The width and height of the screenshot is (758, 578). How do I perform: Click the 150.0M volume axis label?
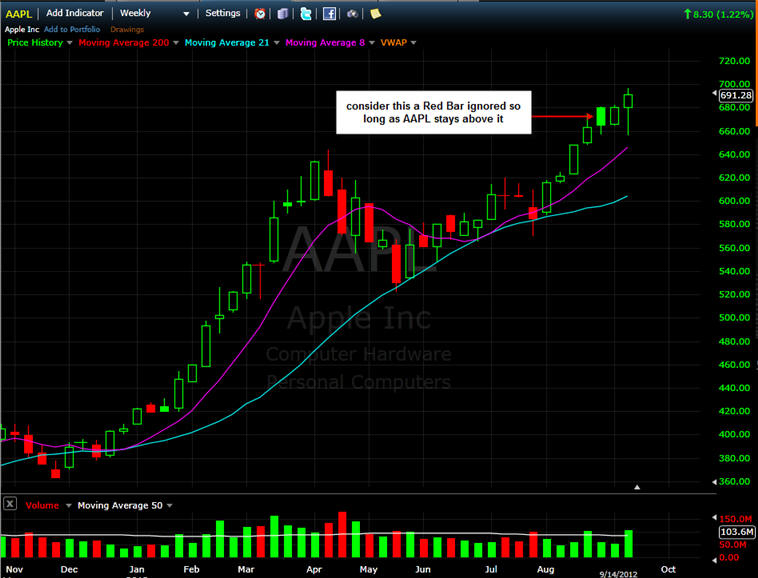tap(736, 519)
